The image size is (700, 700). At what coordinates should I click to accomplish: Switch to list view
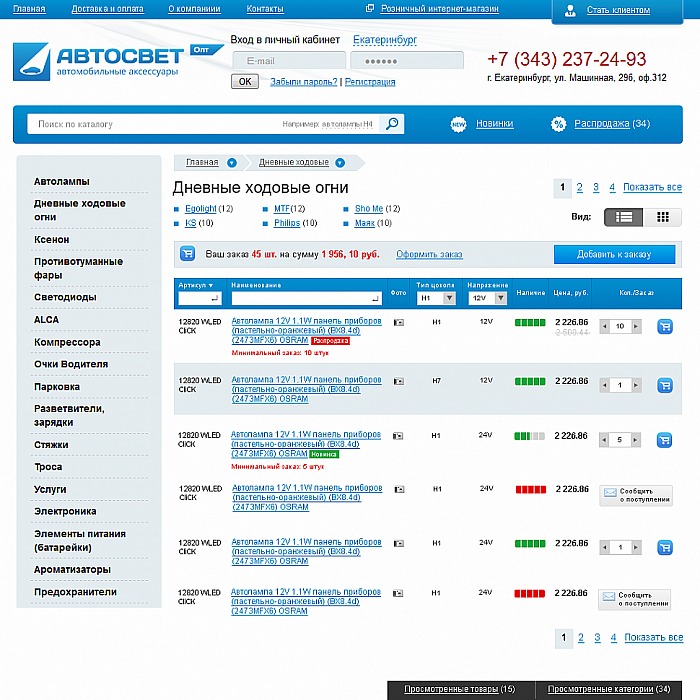point(623,217)
